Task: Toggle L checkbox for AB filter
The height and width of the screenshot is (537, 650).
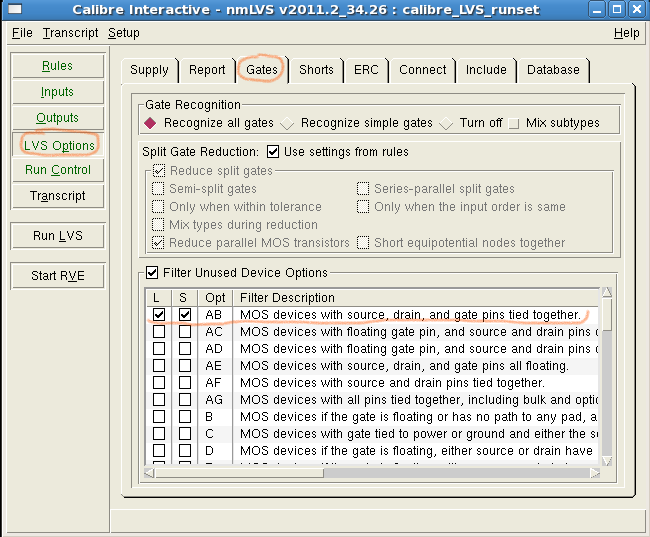Action: [x=159, y=315]
